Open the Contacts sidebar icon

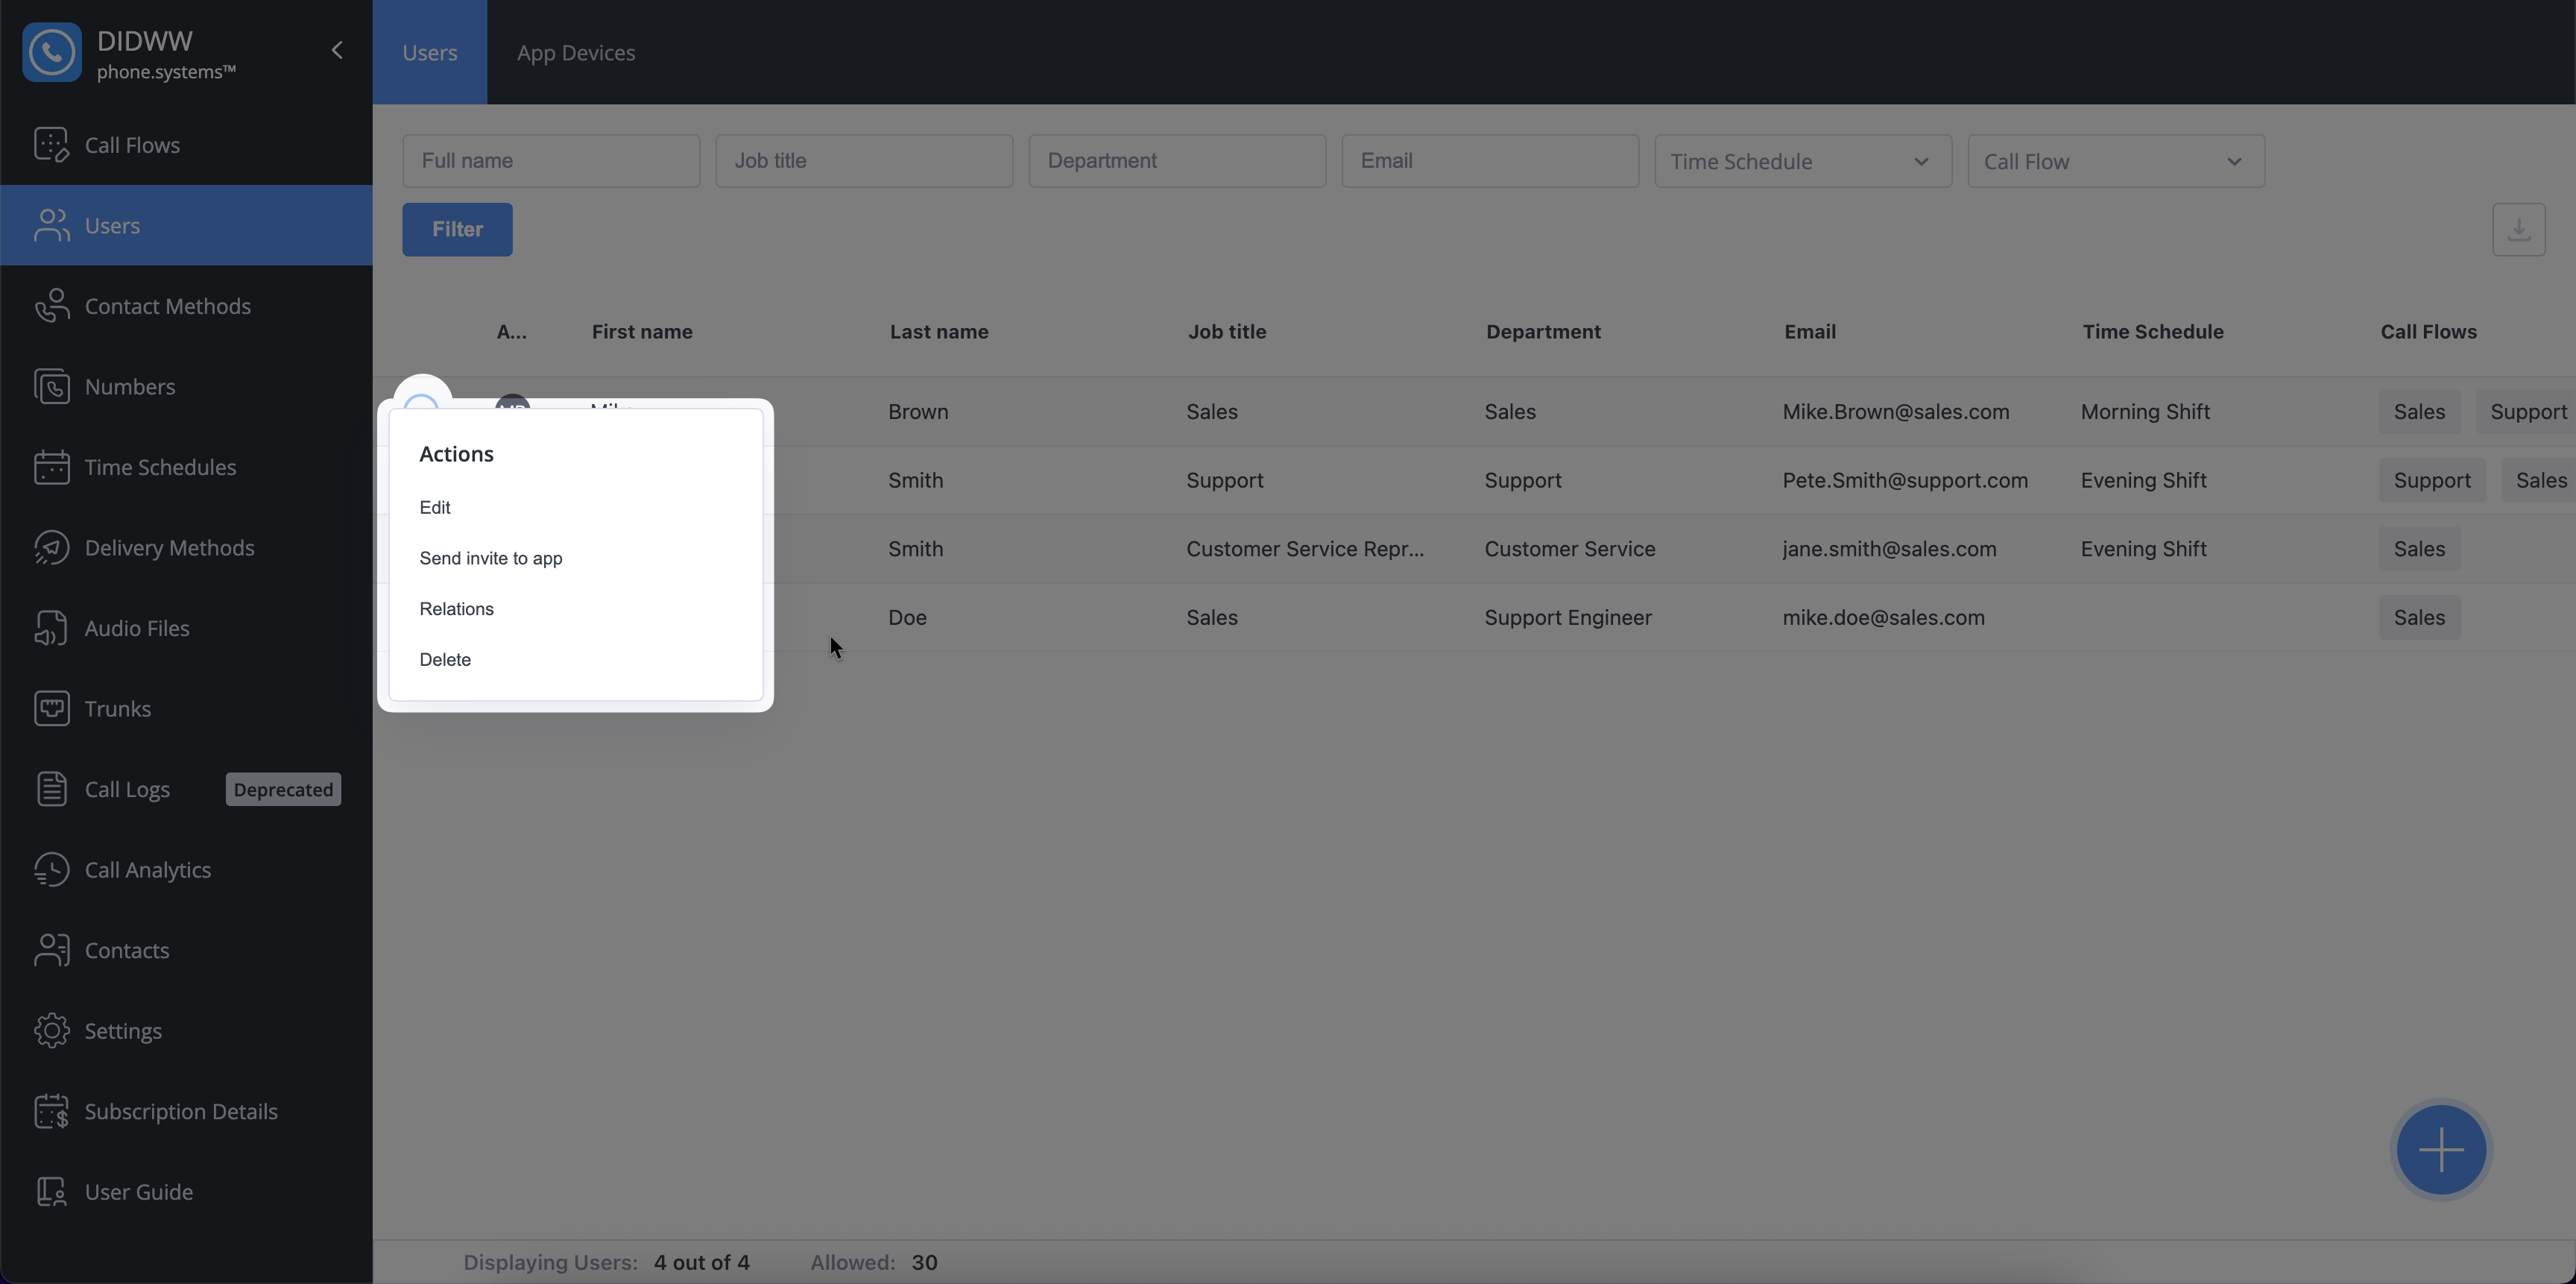[51, 950]
